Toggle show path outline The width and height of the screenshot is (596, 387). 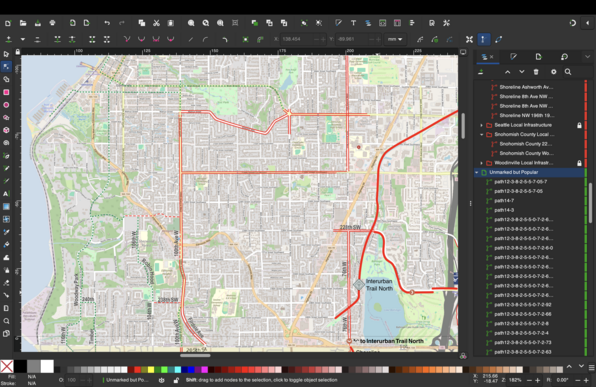(x=498, y=39)
